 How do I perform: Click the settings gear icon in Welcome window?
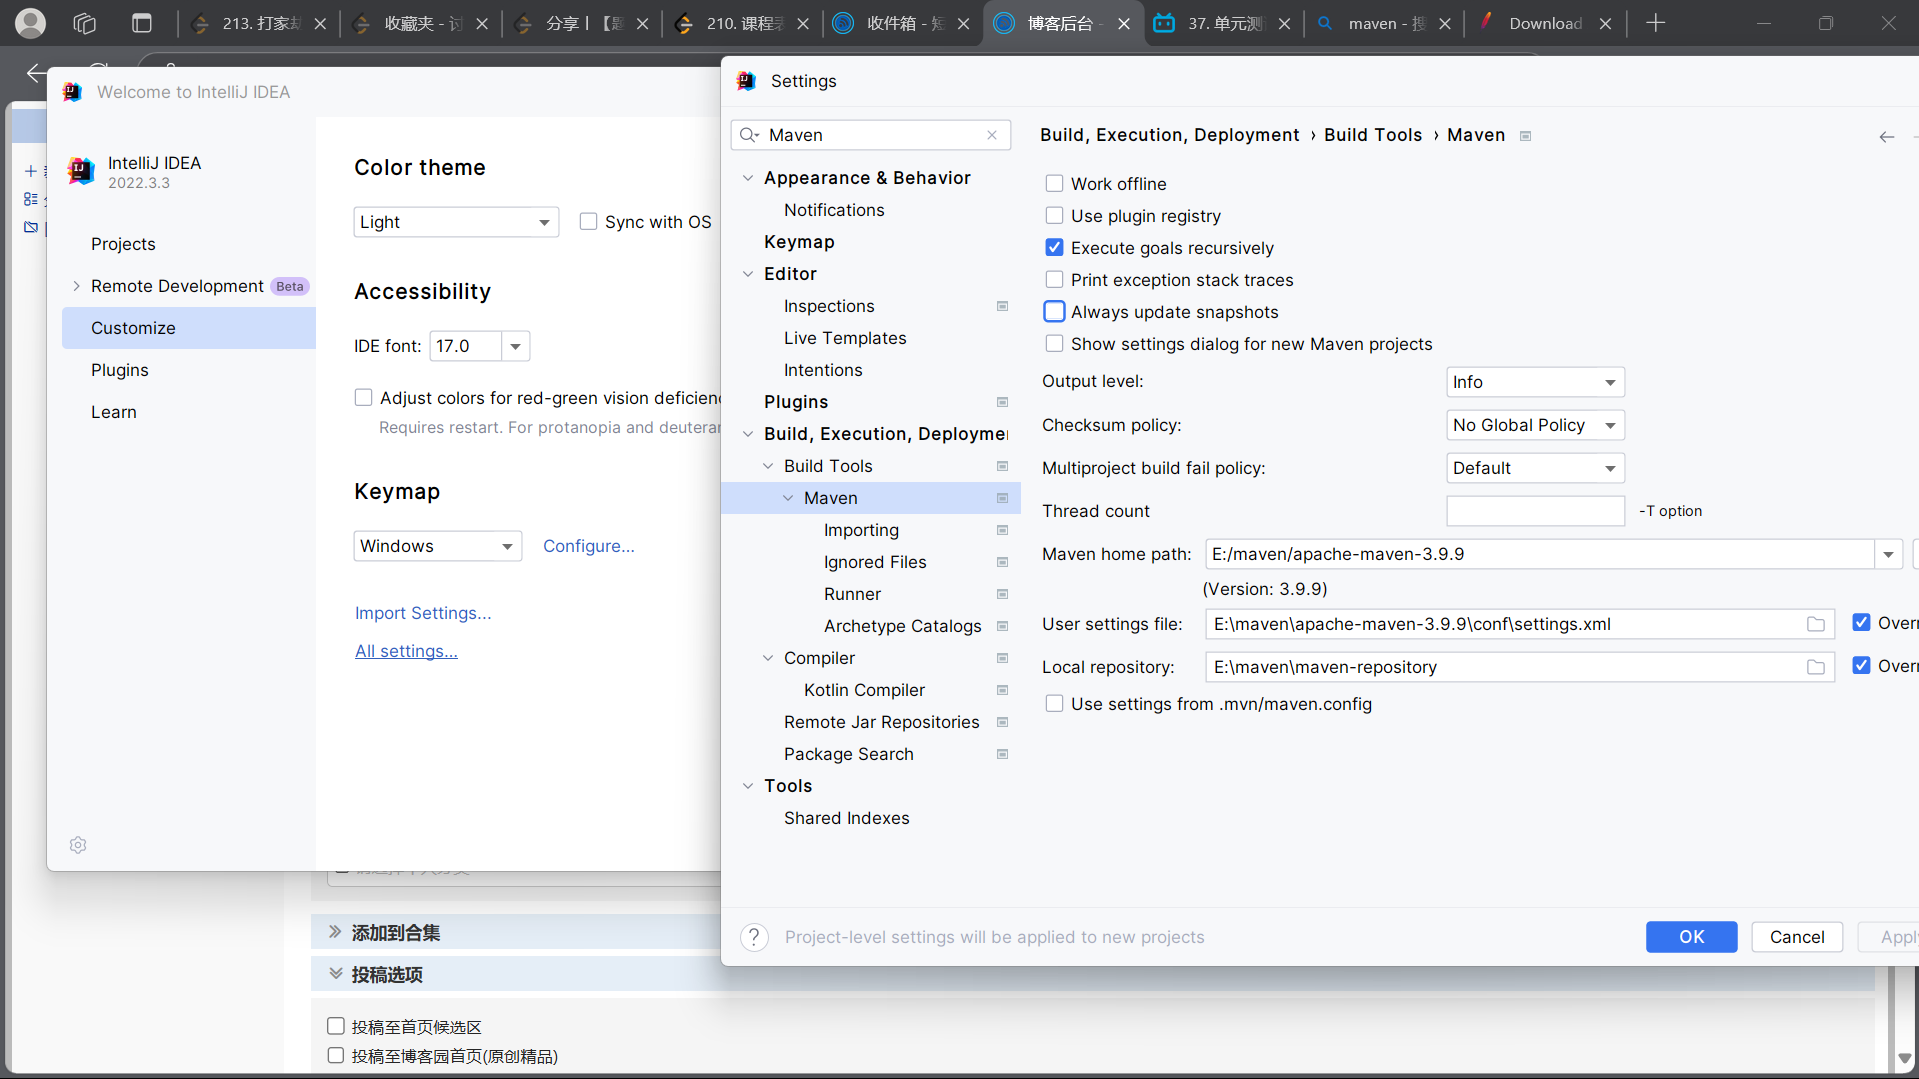pos(78,845)
